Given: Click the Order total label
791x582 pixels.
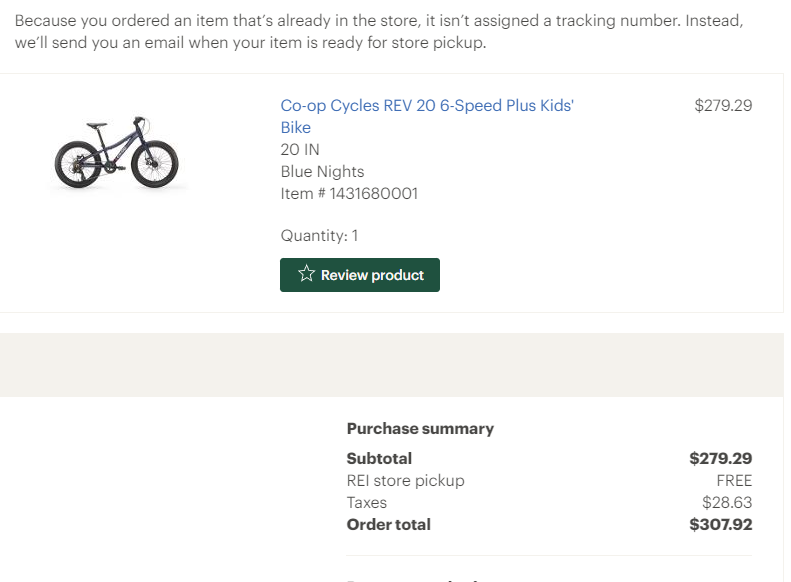Looking at the screenshot, I should coord(388,525).
